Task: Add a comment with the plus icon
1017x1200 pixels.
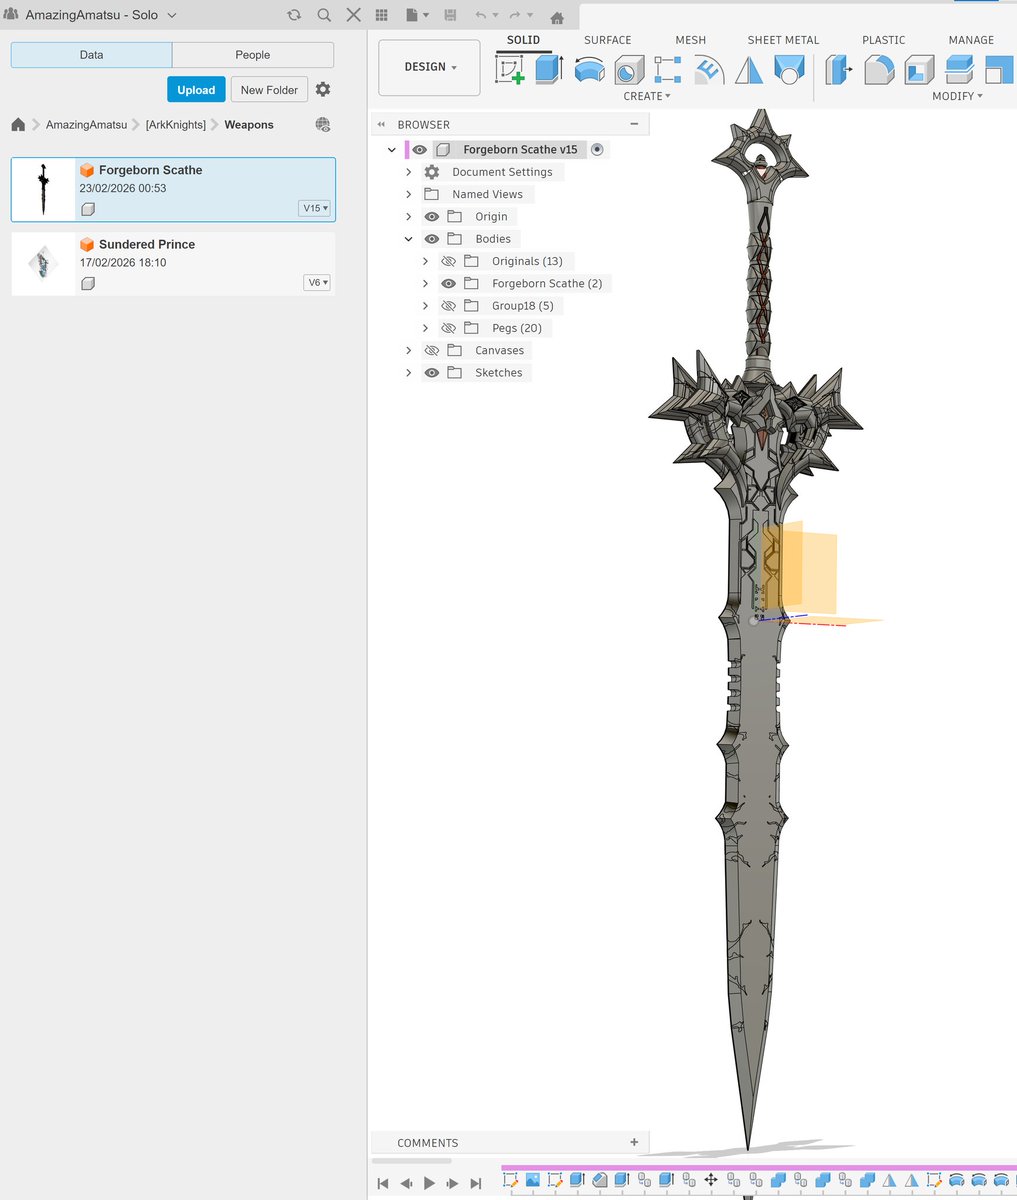Action: pos(634,1142)
